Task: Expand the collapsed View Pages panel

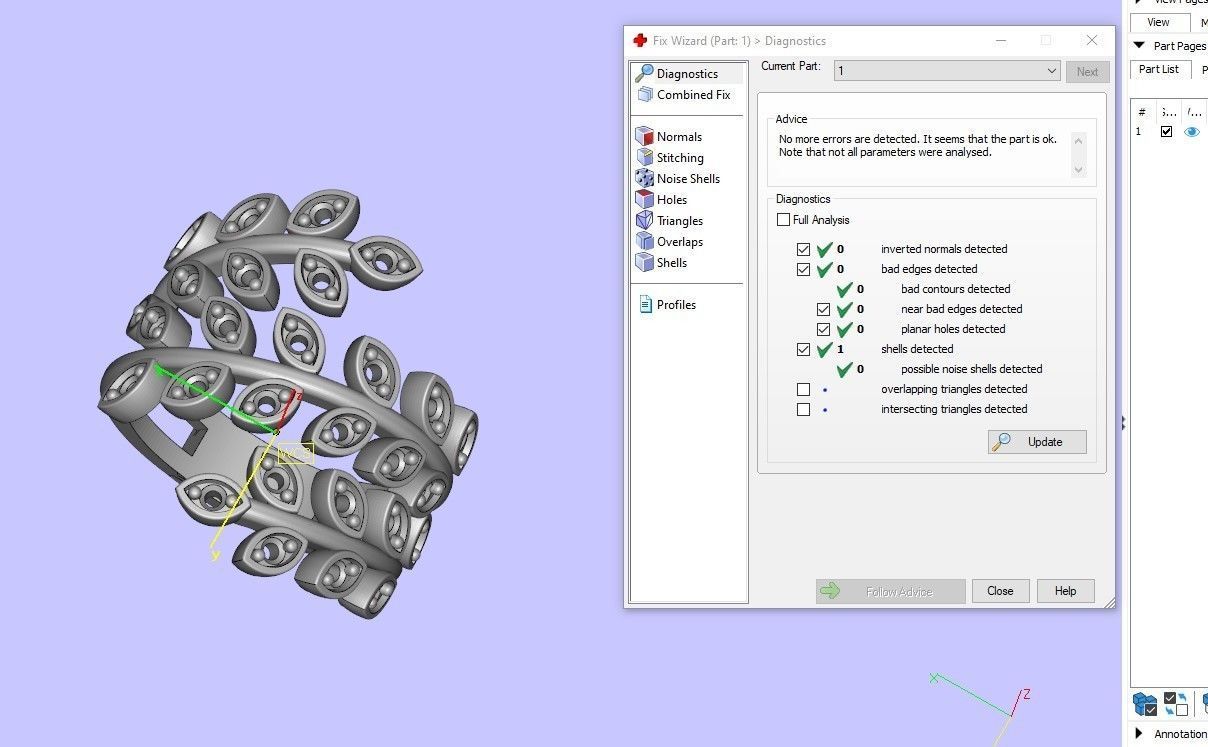Action: point(1139,2)
